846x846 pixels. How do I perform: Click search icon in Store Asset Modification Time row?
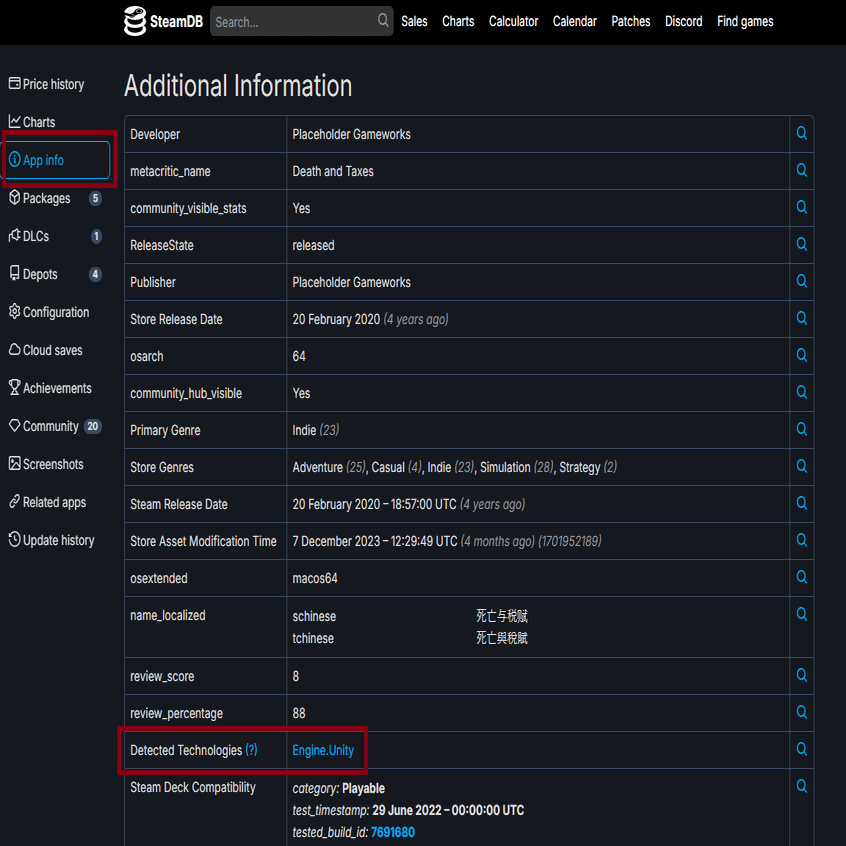pos(801,540)
